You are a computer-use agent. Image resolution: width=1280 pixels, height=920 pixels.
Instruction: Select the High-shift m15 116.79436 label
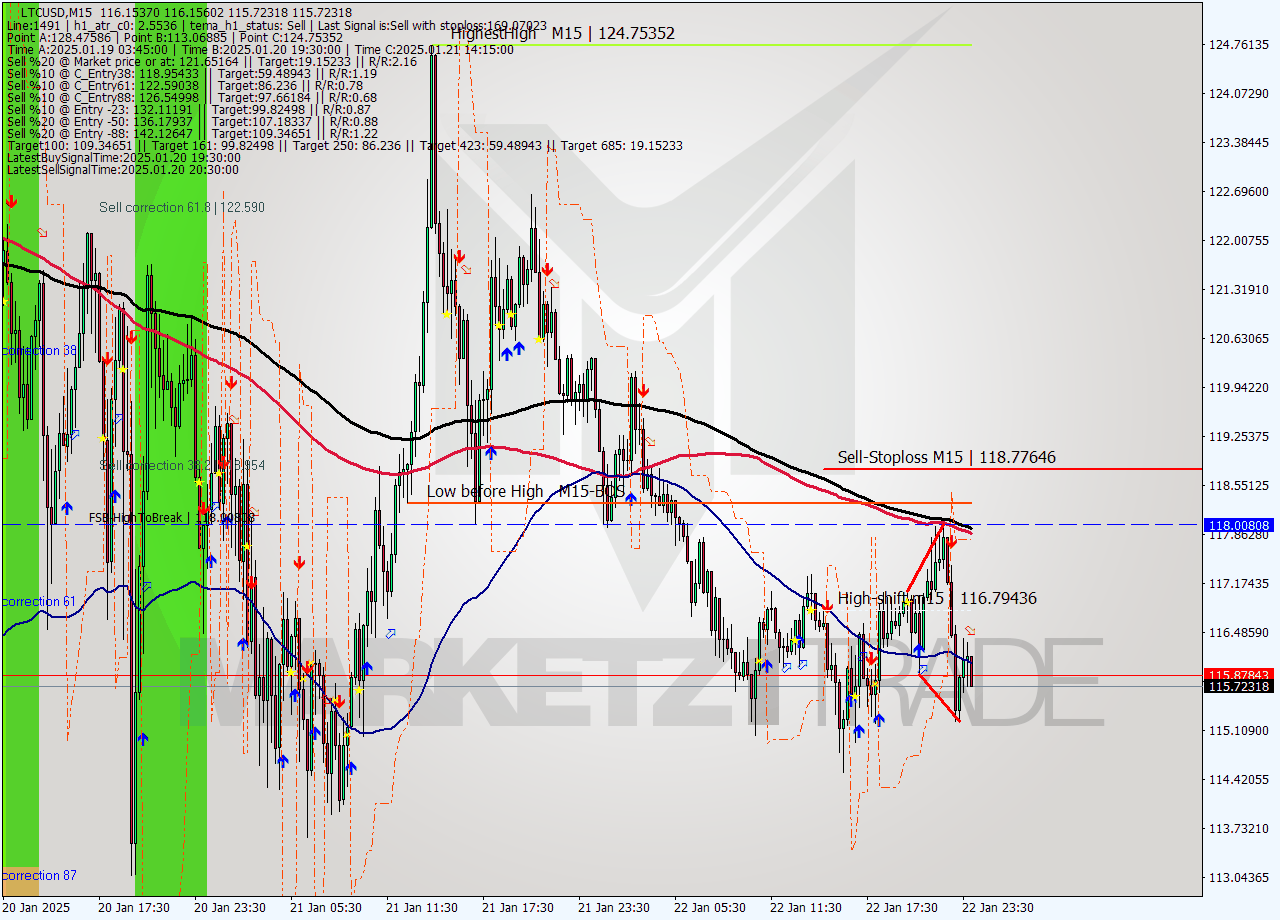point(937,598)
